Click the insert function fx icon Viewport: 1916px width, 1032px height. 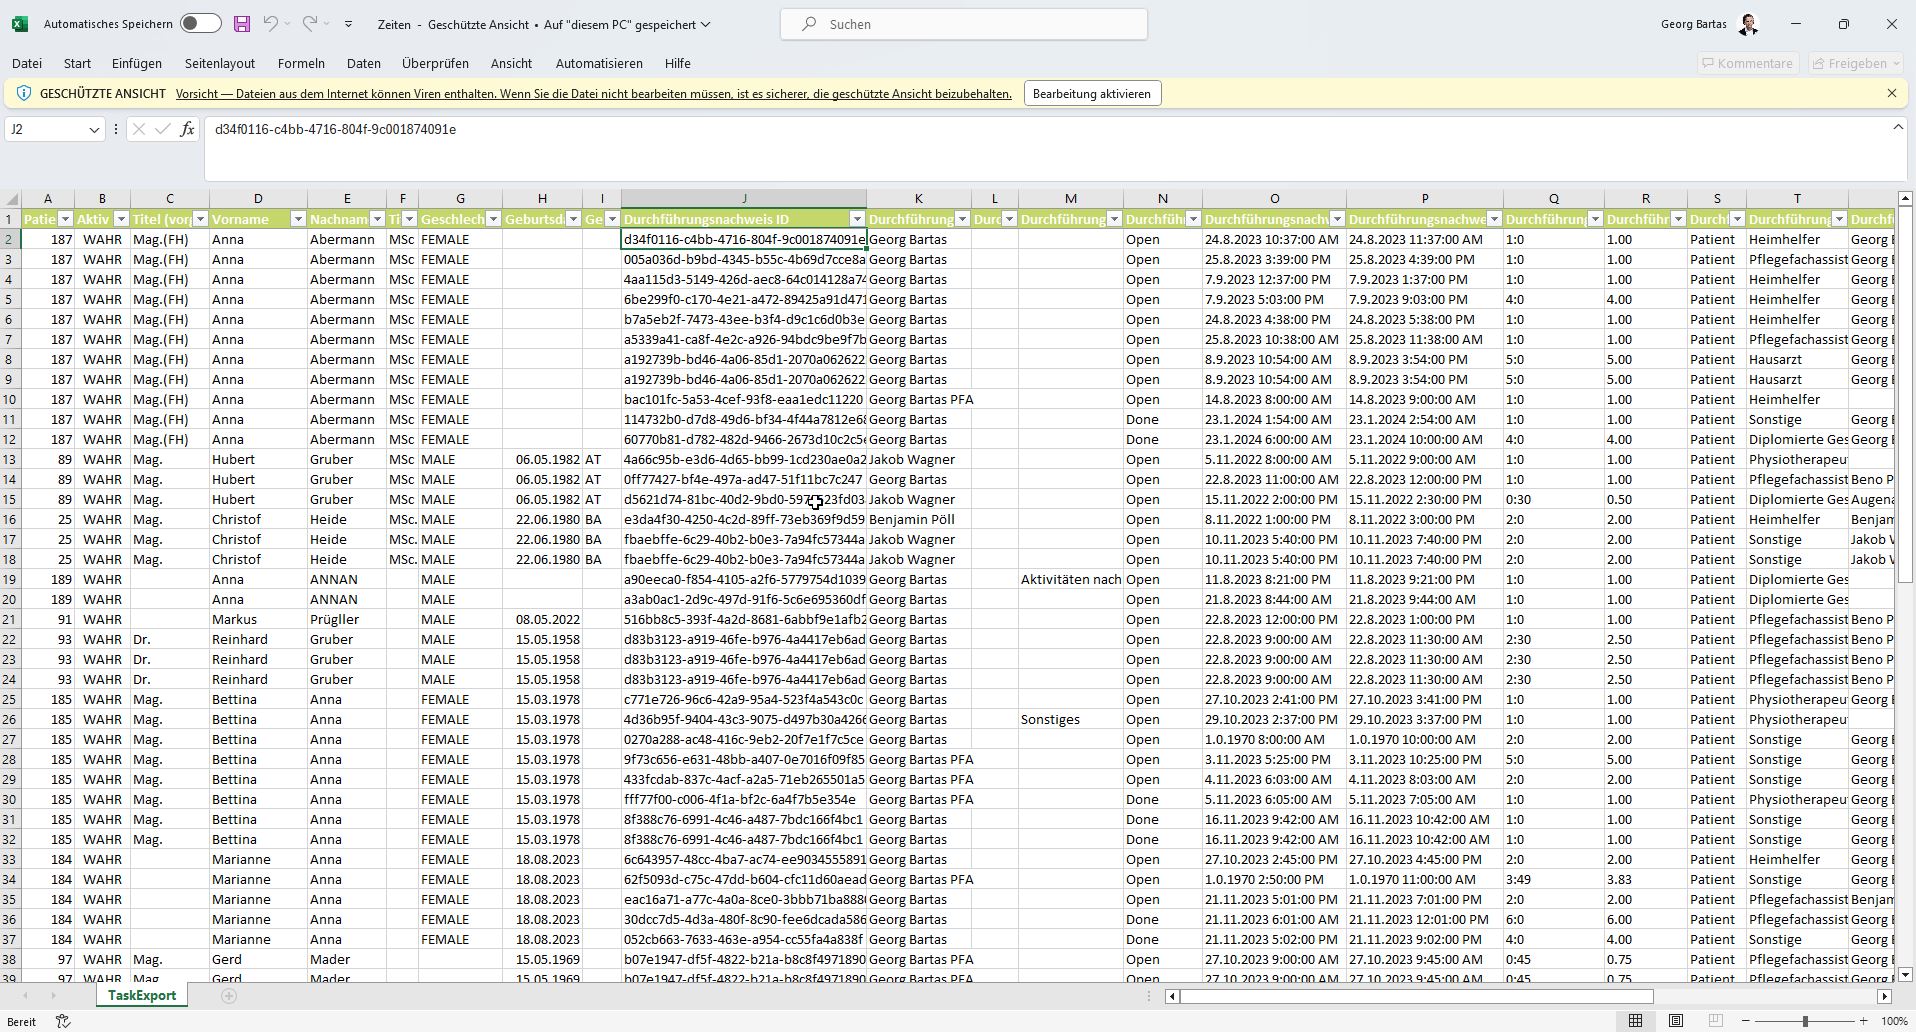[187, 130]
